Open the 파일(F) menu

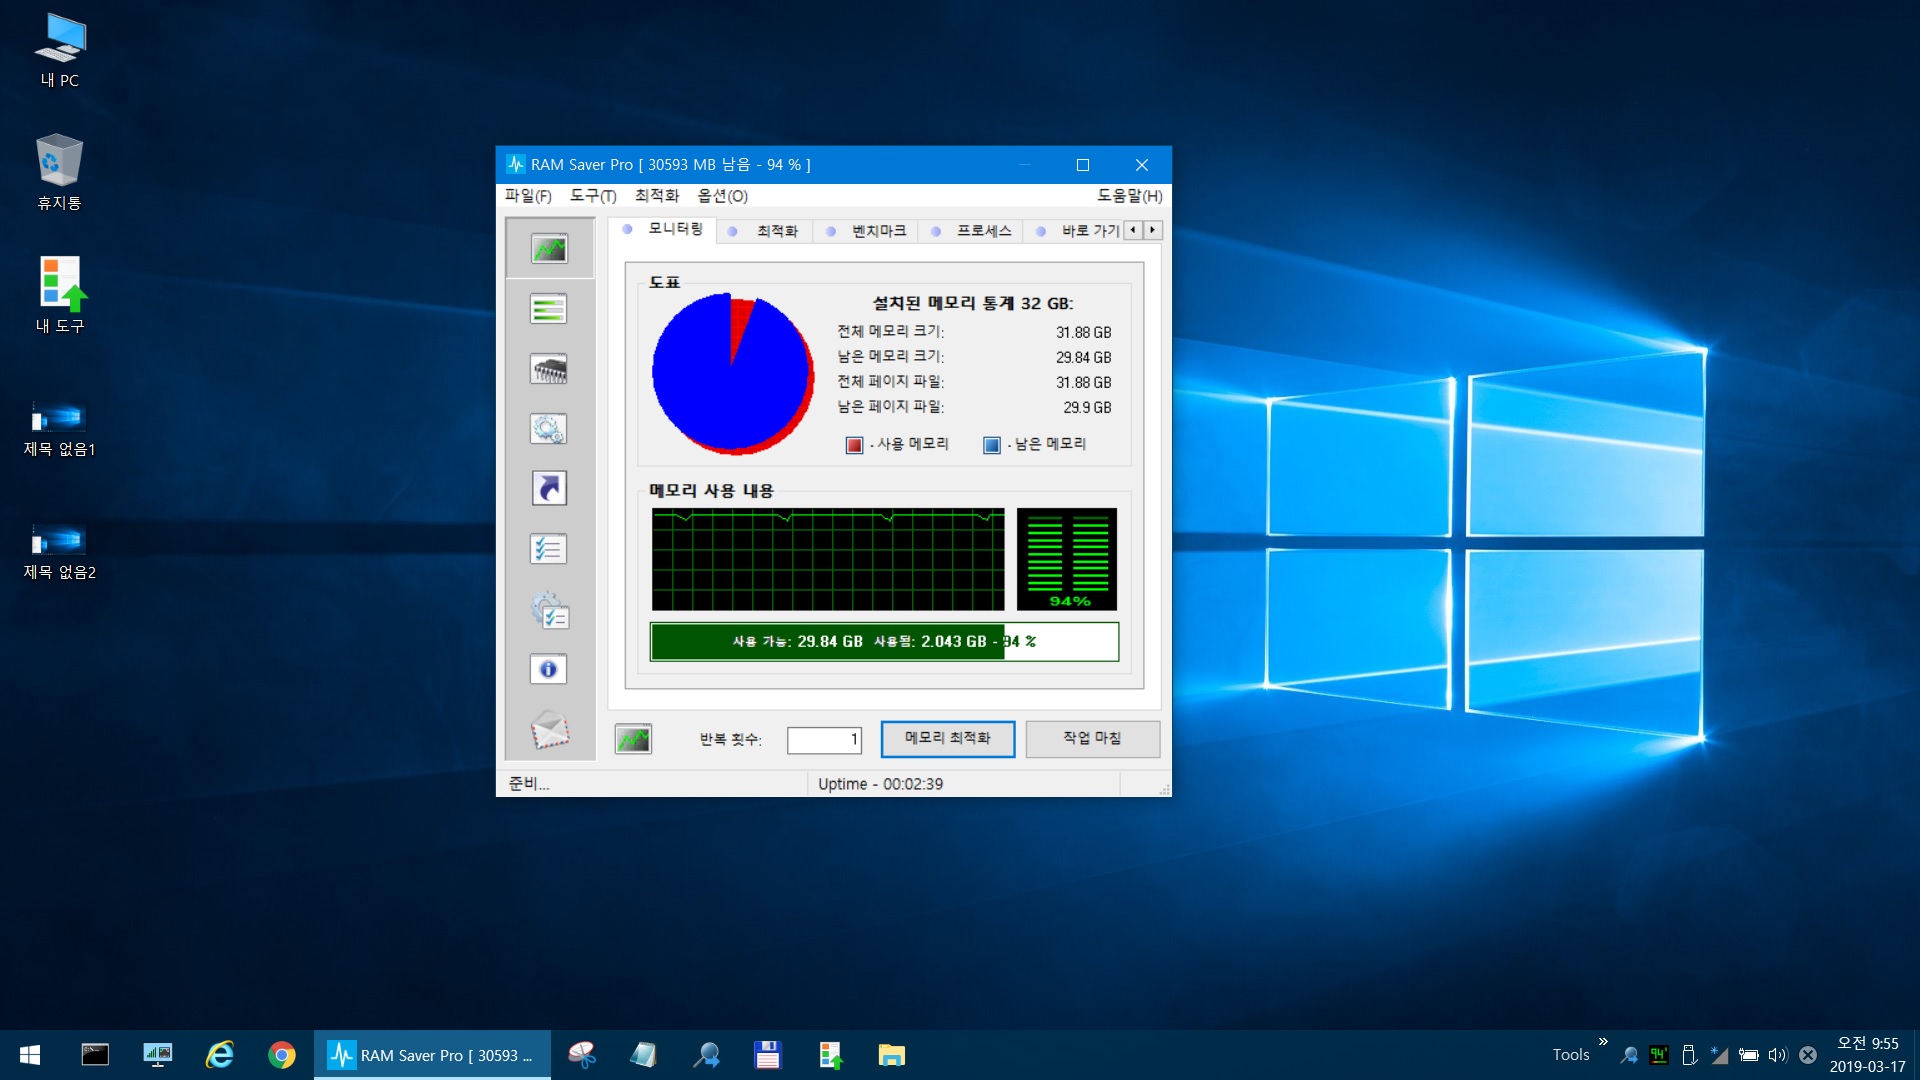pos(528,196)
